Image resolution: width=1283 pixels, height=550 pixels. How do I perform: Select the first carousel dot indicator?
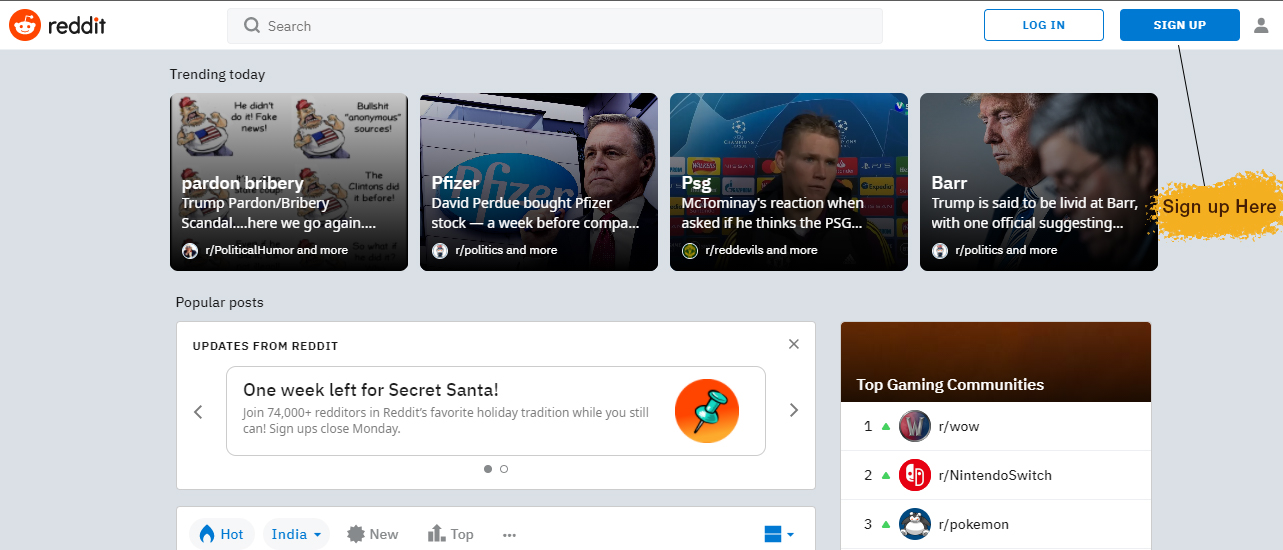(488, 468)
